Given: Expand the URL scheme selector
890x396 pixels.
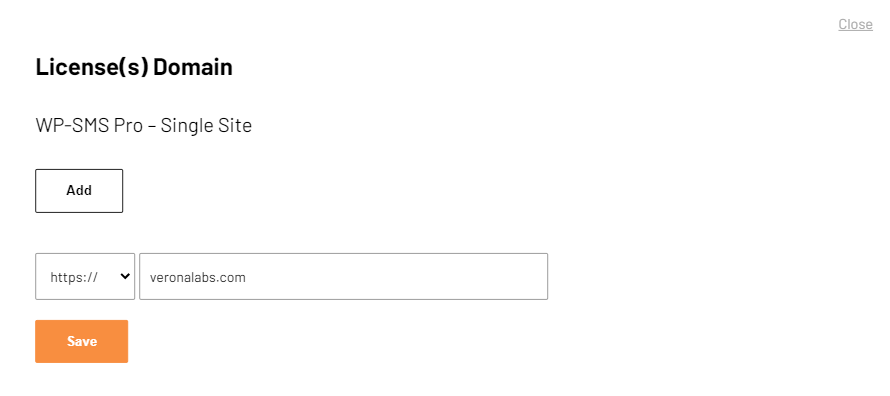Looking at the screenshot, I should click(x=85, y=276).
